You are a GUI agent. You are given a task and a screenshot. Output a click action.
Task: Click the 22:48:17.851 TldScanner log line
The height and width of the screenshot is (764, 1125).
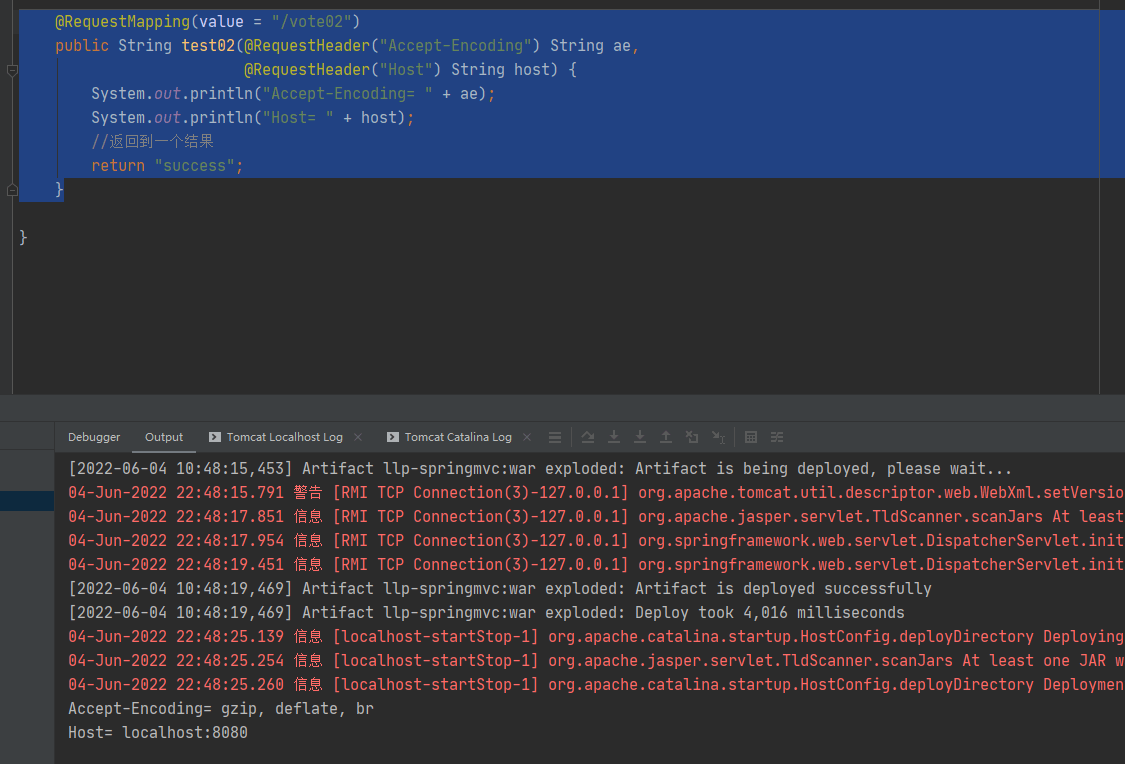coord(596,517)
